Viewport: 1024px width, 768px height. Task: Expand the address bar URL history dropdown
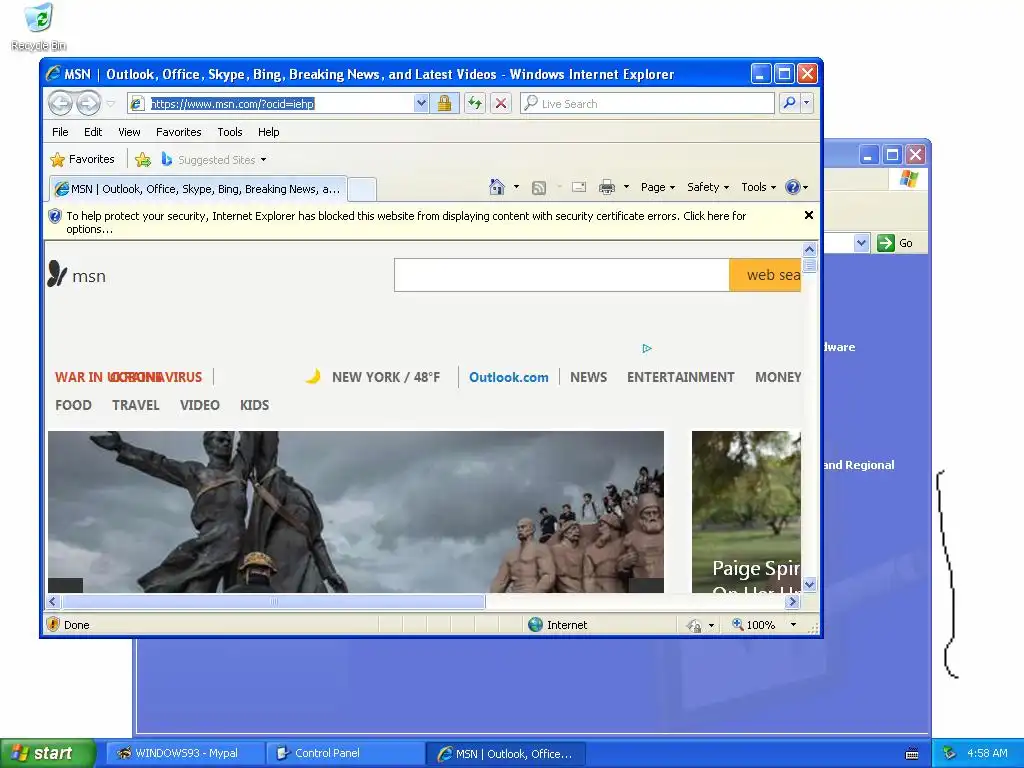pos(421,103)
